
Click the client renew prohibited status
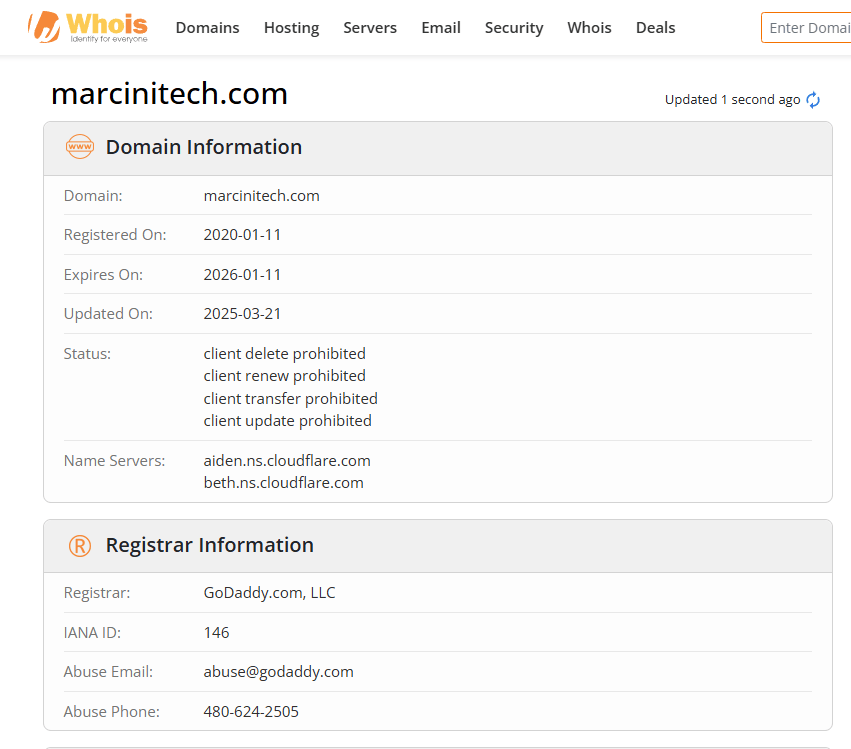pos(284,376)
